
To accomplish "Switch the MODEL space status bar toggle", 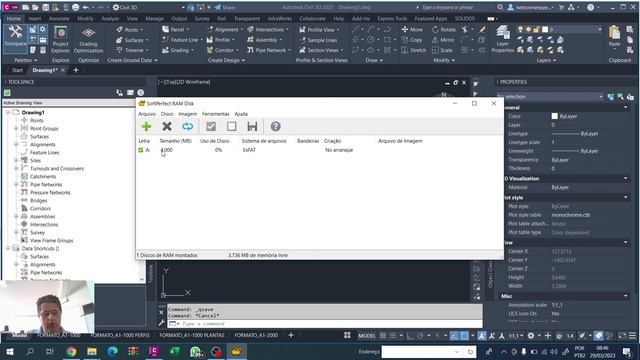I will tap(367, 336).
